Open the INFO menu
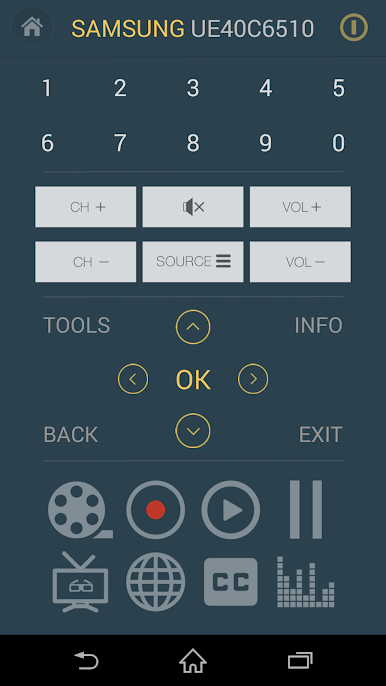386x686 pixels. [x=319, y=325]
